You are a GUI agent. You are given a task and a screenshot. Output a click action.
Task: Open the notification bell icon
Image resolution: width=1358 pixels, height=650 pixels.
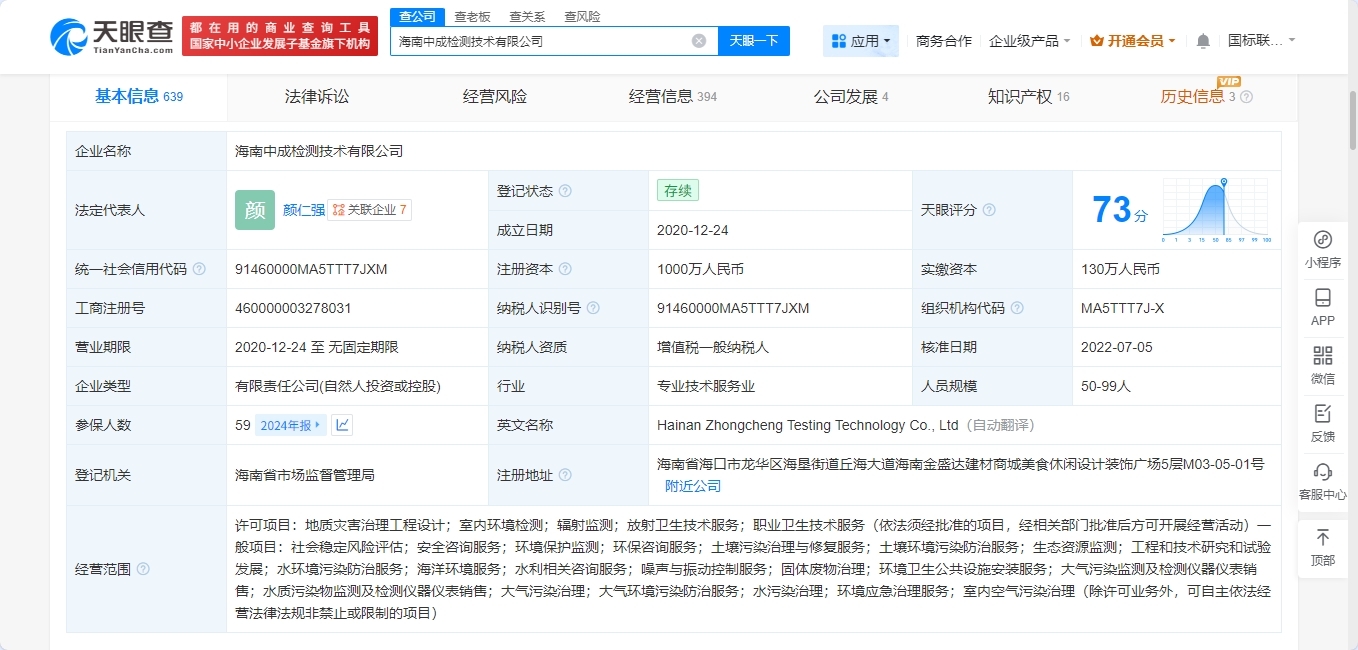1203,41
